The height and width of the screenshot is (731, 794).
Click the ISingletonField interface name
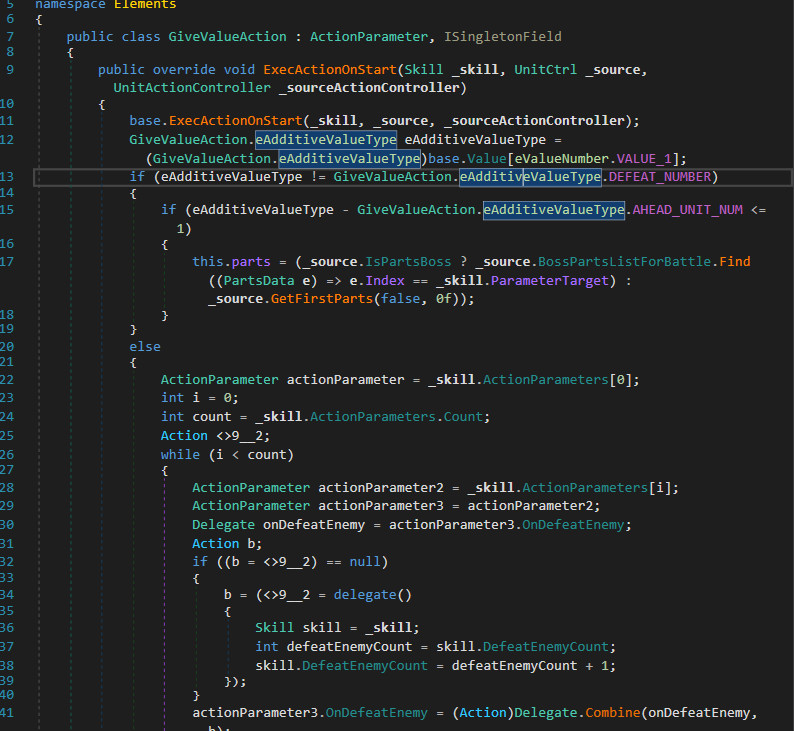(503, 37)
